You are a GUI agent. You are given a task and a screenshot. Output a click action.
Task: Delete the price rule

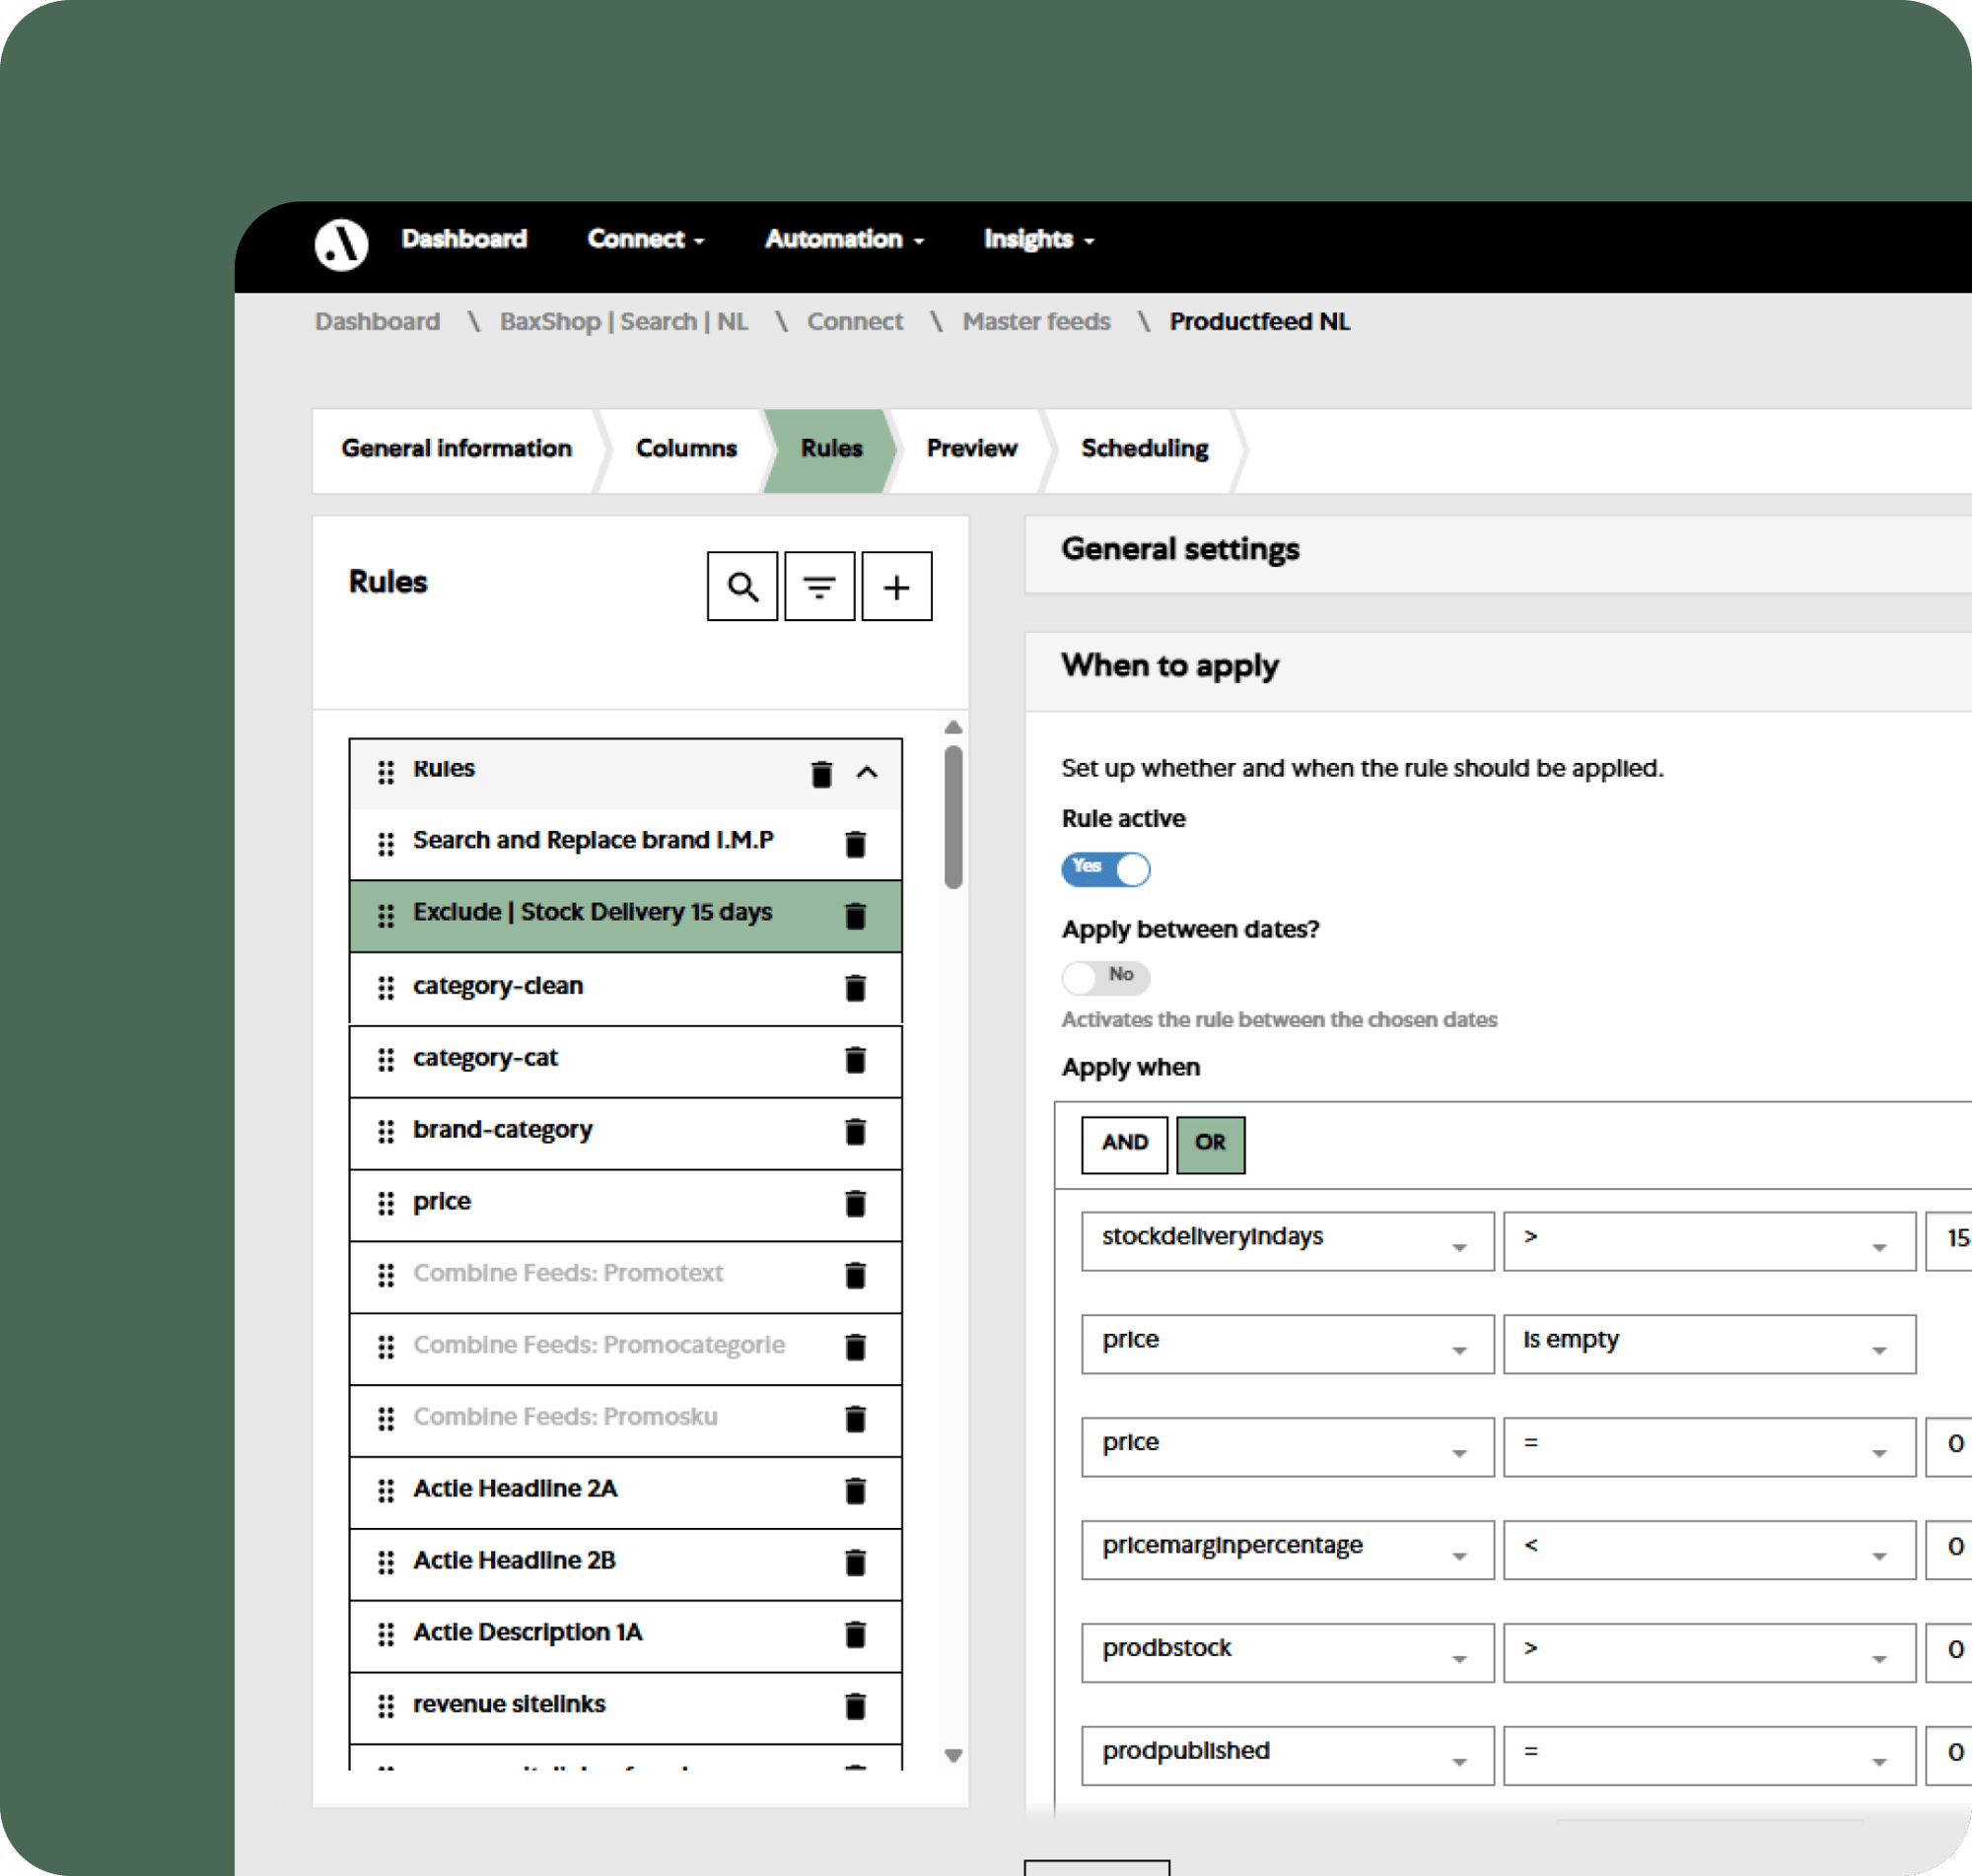(855, 1204)
